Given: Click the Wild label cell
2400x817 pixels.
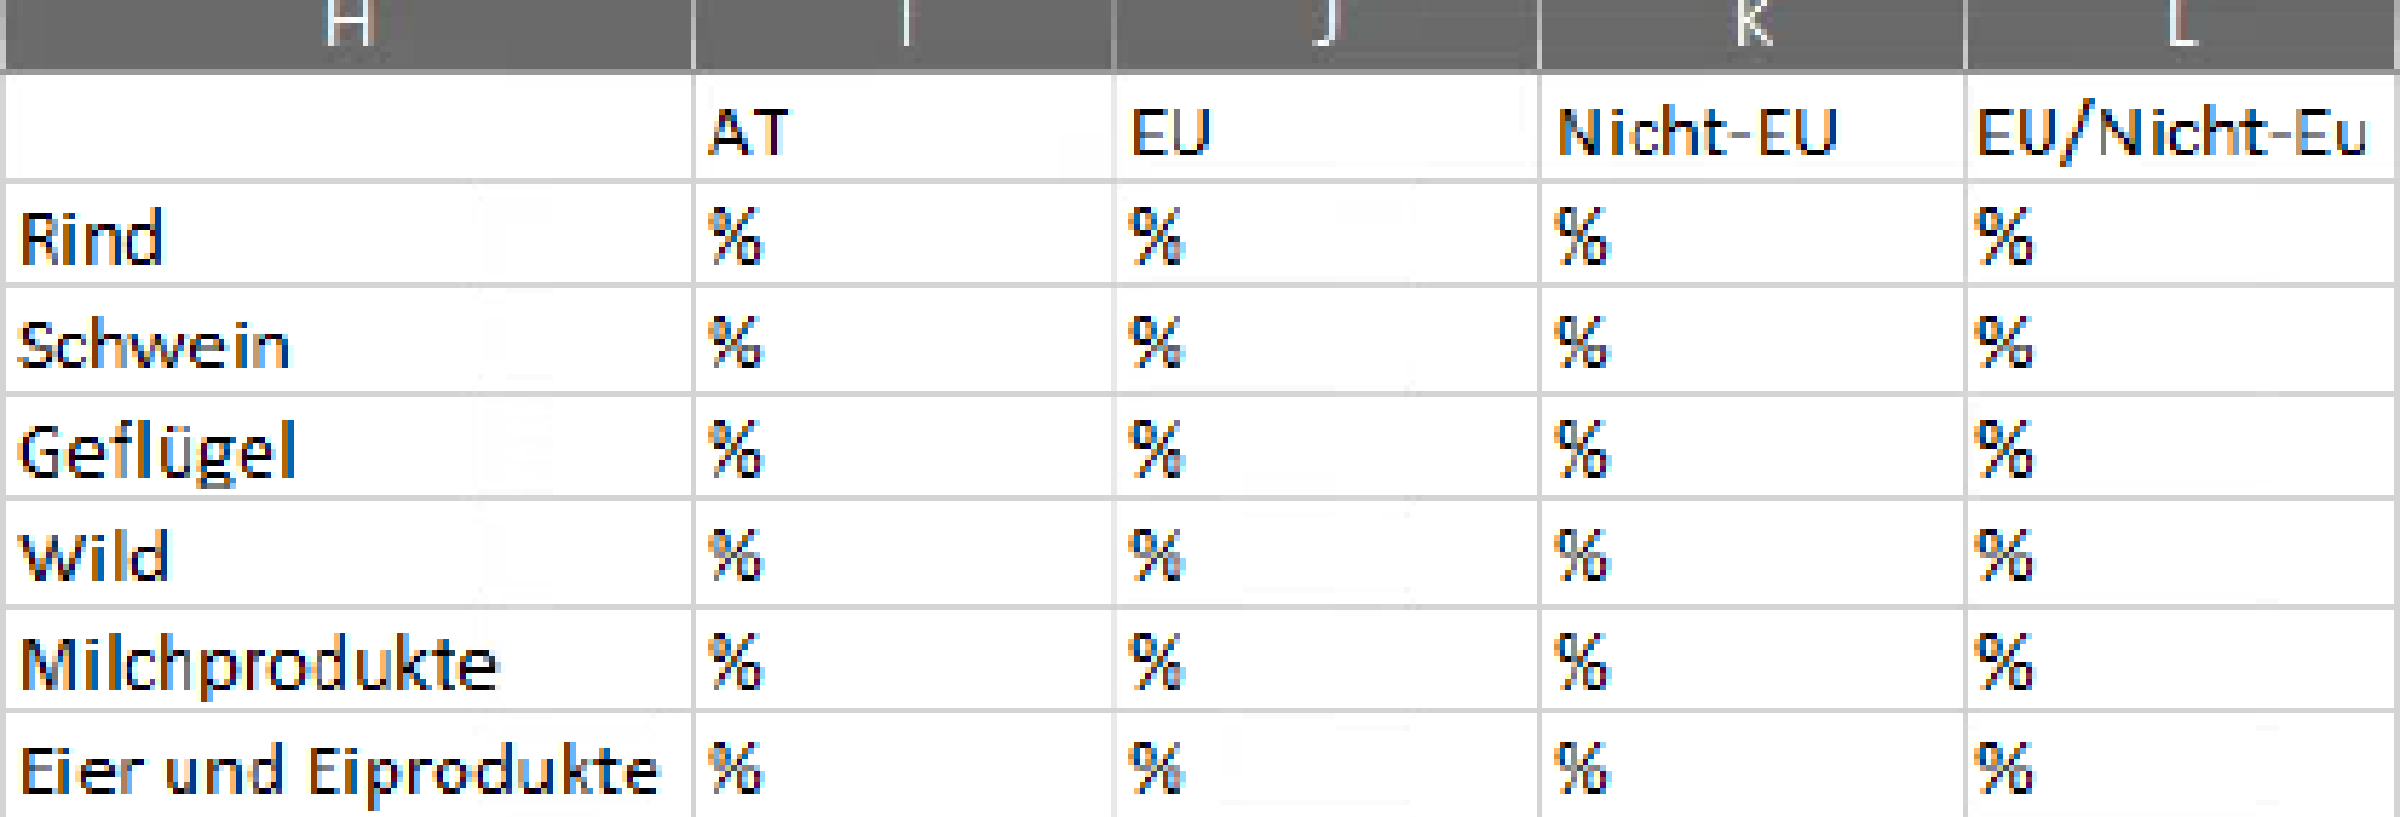Looking at the screenshot, I should (x=348, y=555).
